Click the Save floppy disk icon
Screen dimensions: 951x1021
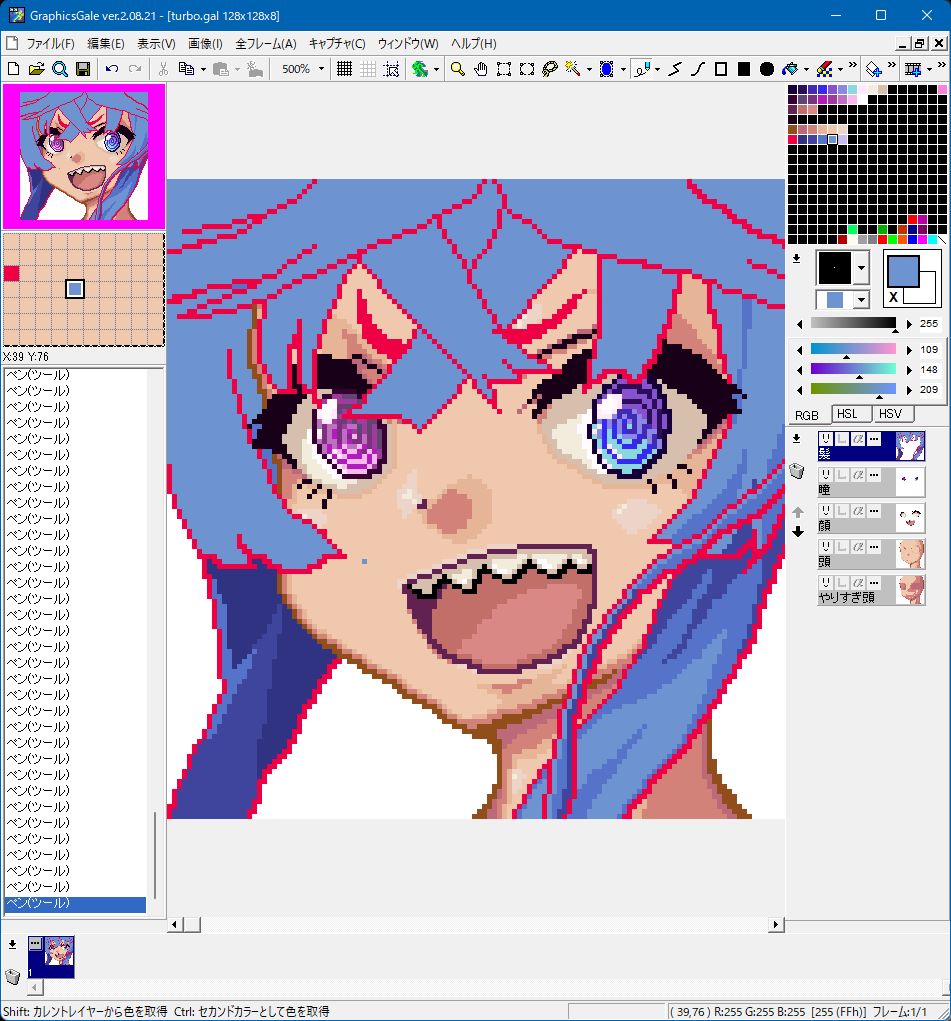(83, 69)
